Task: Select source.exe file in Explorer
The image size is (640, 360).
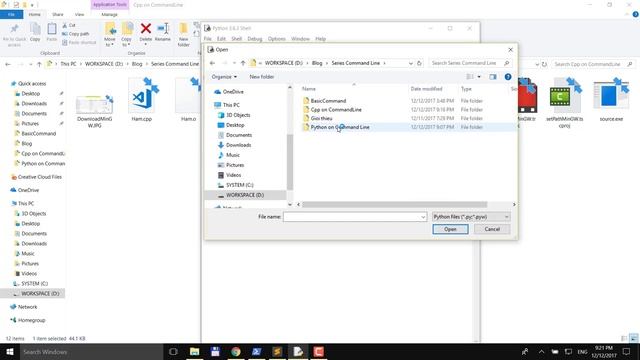Action: click(x=611, y=100)
